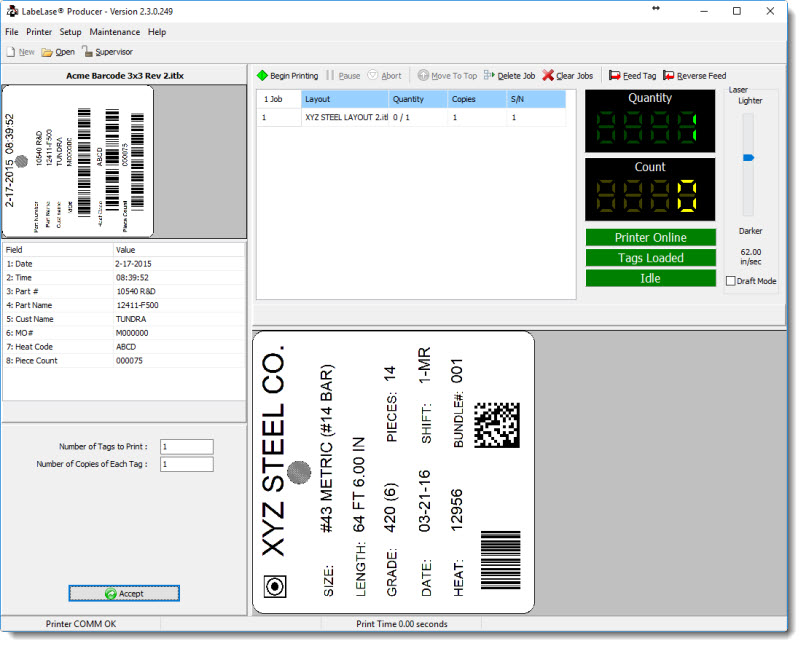Select the '3: Part #' field row
The image size is (803, 647).
tap(124, 291)
